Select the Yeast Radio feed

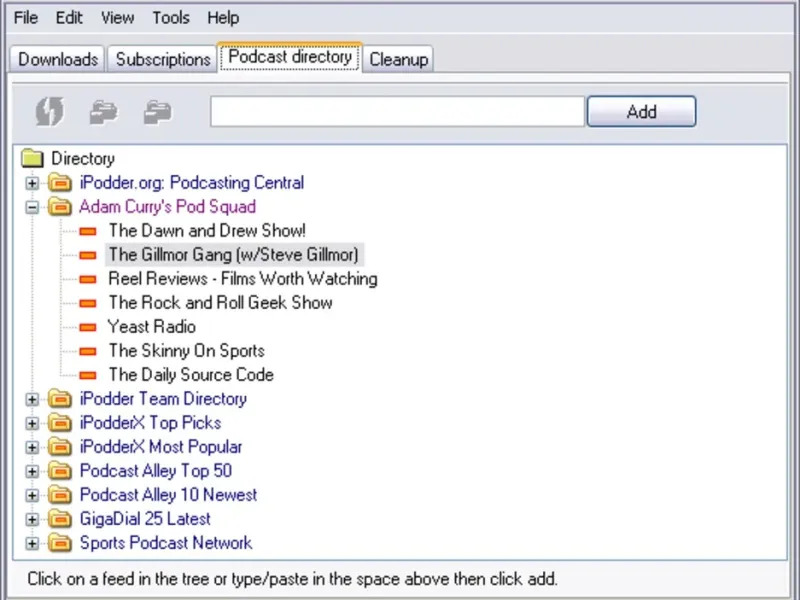(x=152, y=327)
